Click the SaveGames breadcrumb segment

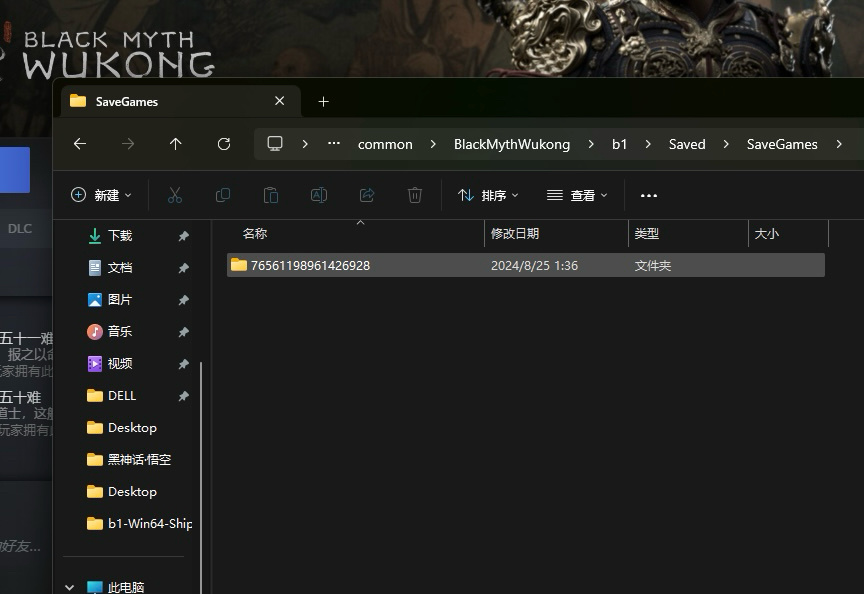pos(782,144)
